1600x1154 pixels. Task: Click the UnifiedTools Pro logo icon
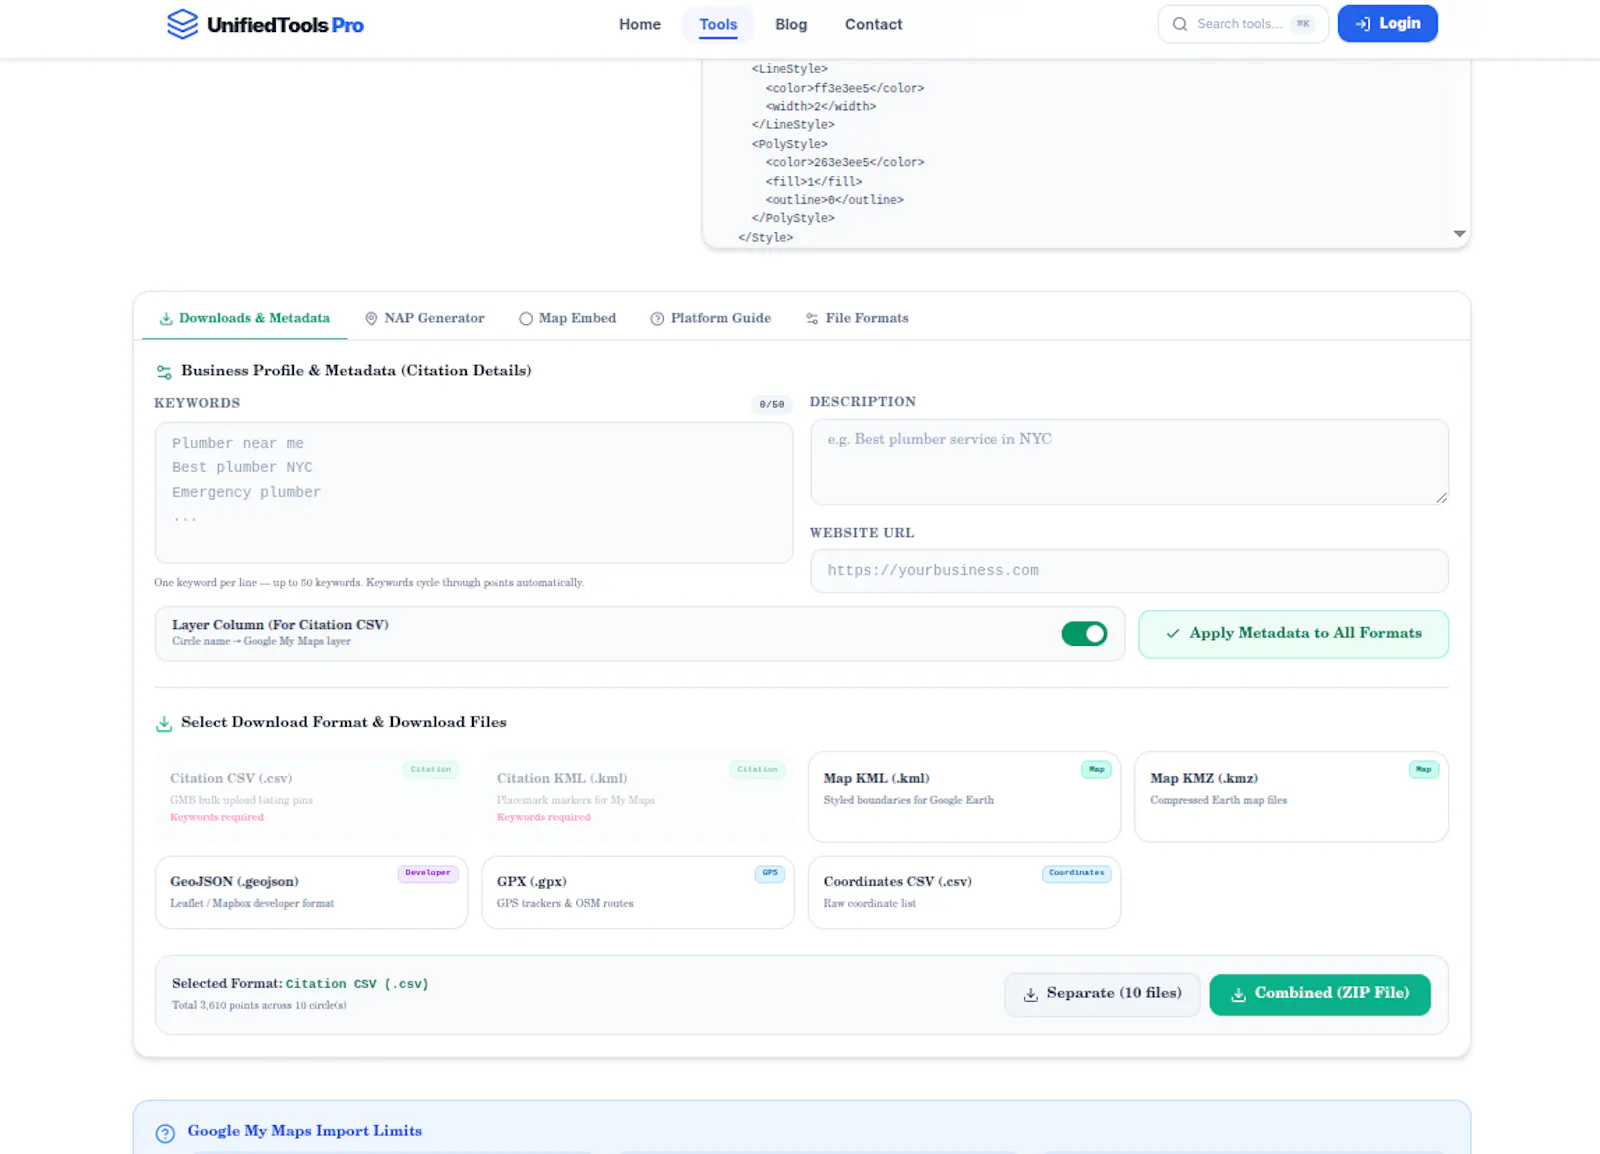182,24
